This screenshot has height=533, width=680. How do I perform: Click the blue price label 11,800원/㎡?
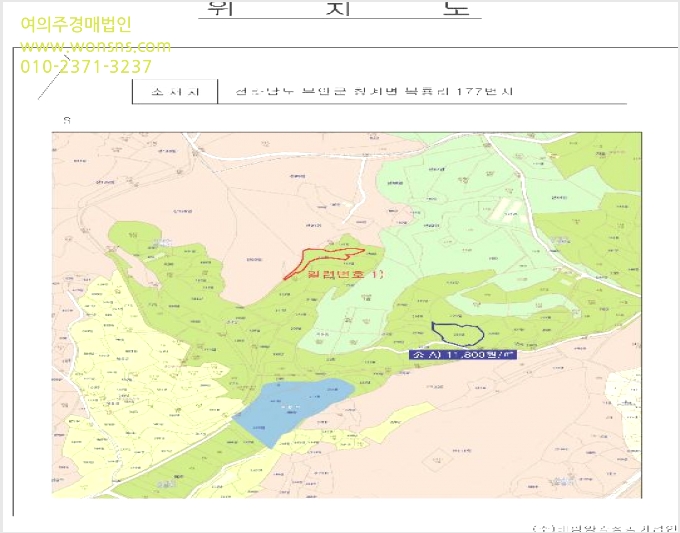pos(462,355)
